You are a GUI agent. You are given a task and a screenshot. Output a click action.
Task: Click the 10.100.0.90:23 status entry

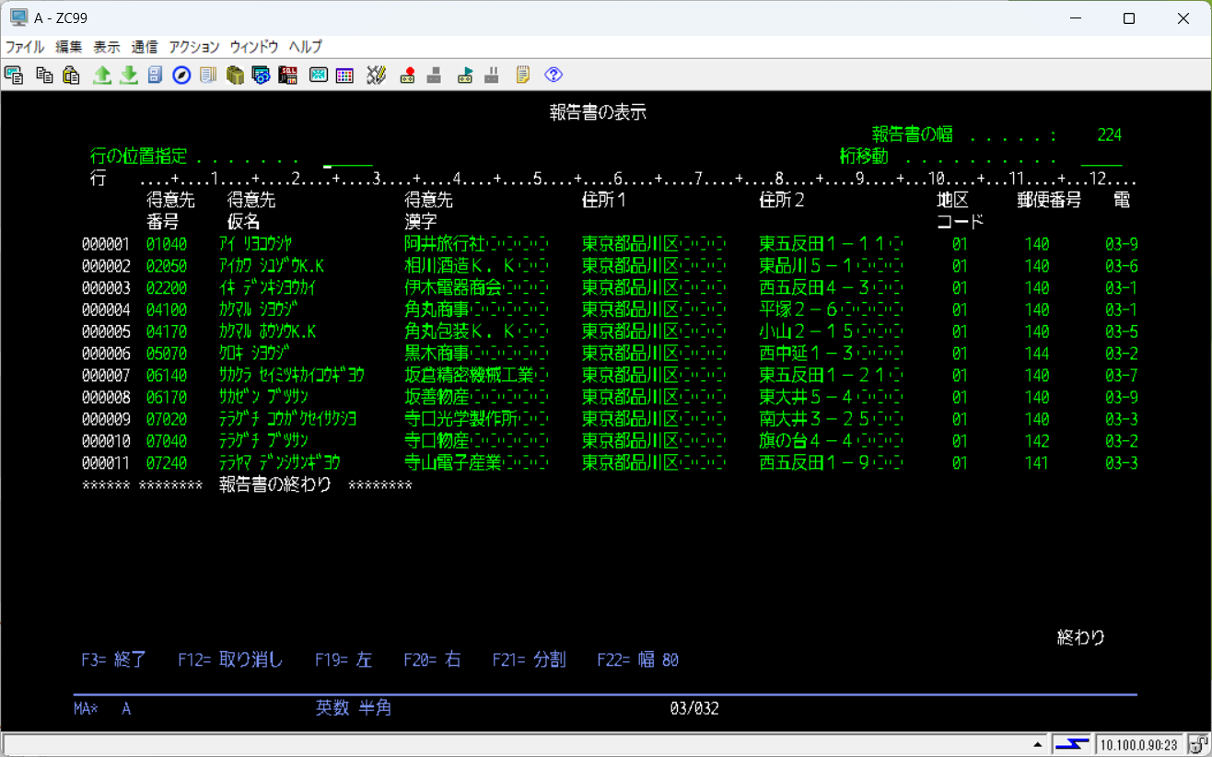[x=1140, y=745]
